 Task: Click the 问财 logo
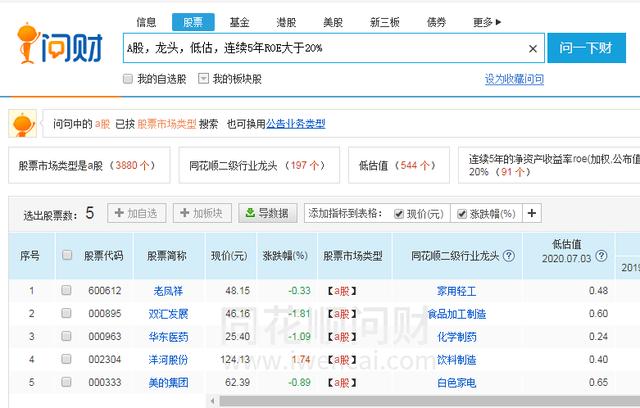[59, 44]
